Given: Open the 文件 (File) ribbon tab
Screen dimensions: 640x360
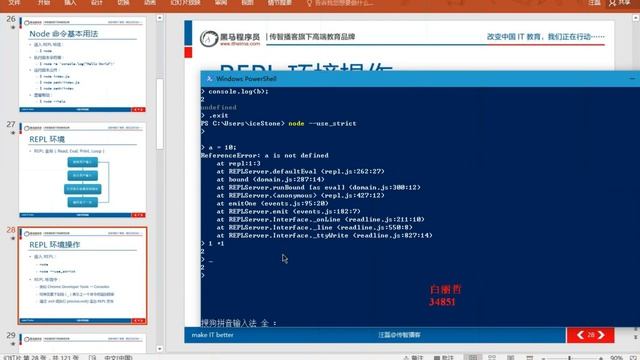Looking at the screenshot, I should (x=14, y=2).
